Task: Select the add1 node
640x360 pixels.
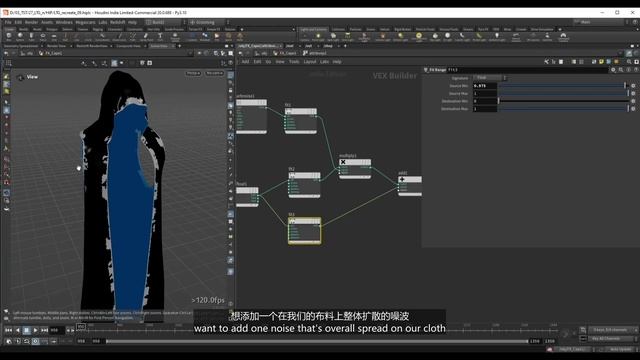Action: click(410, 186)
